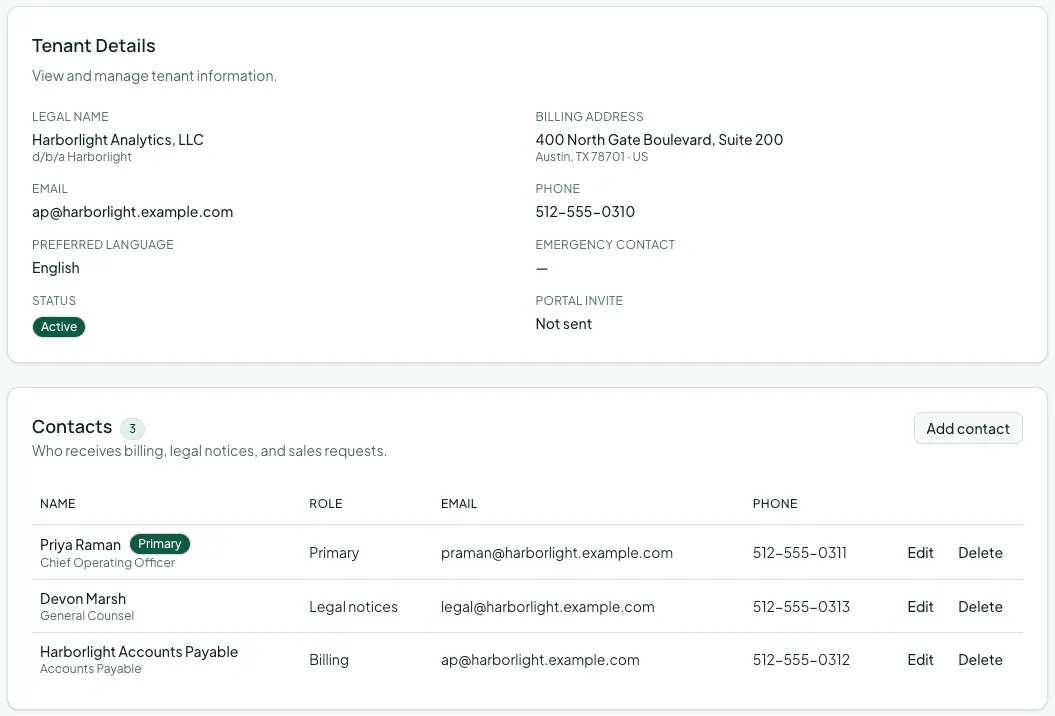
Task: Delete the Devon Marsh contact
Action: point(980,607)
